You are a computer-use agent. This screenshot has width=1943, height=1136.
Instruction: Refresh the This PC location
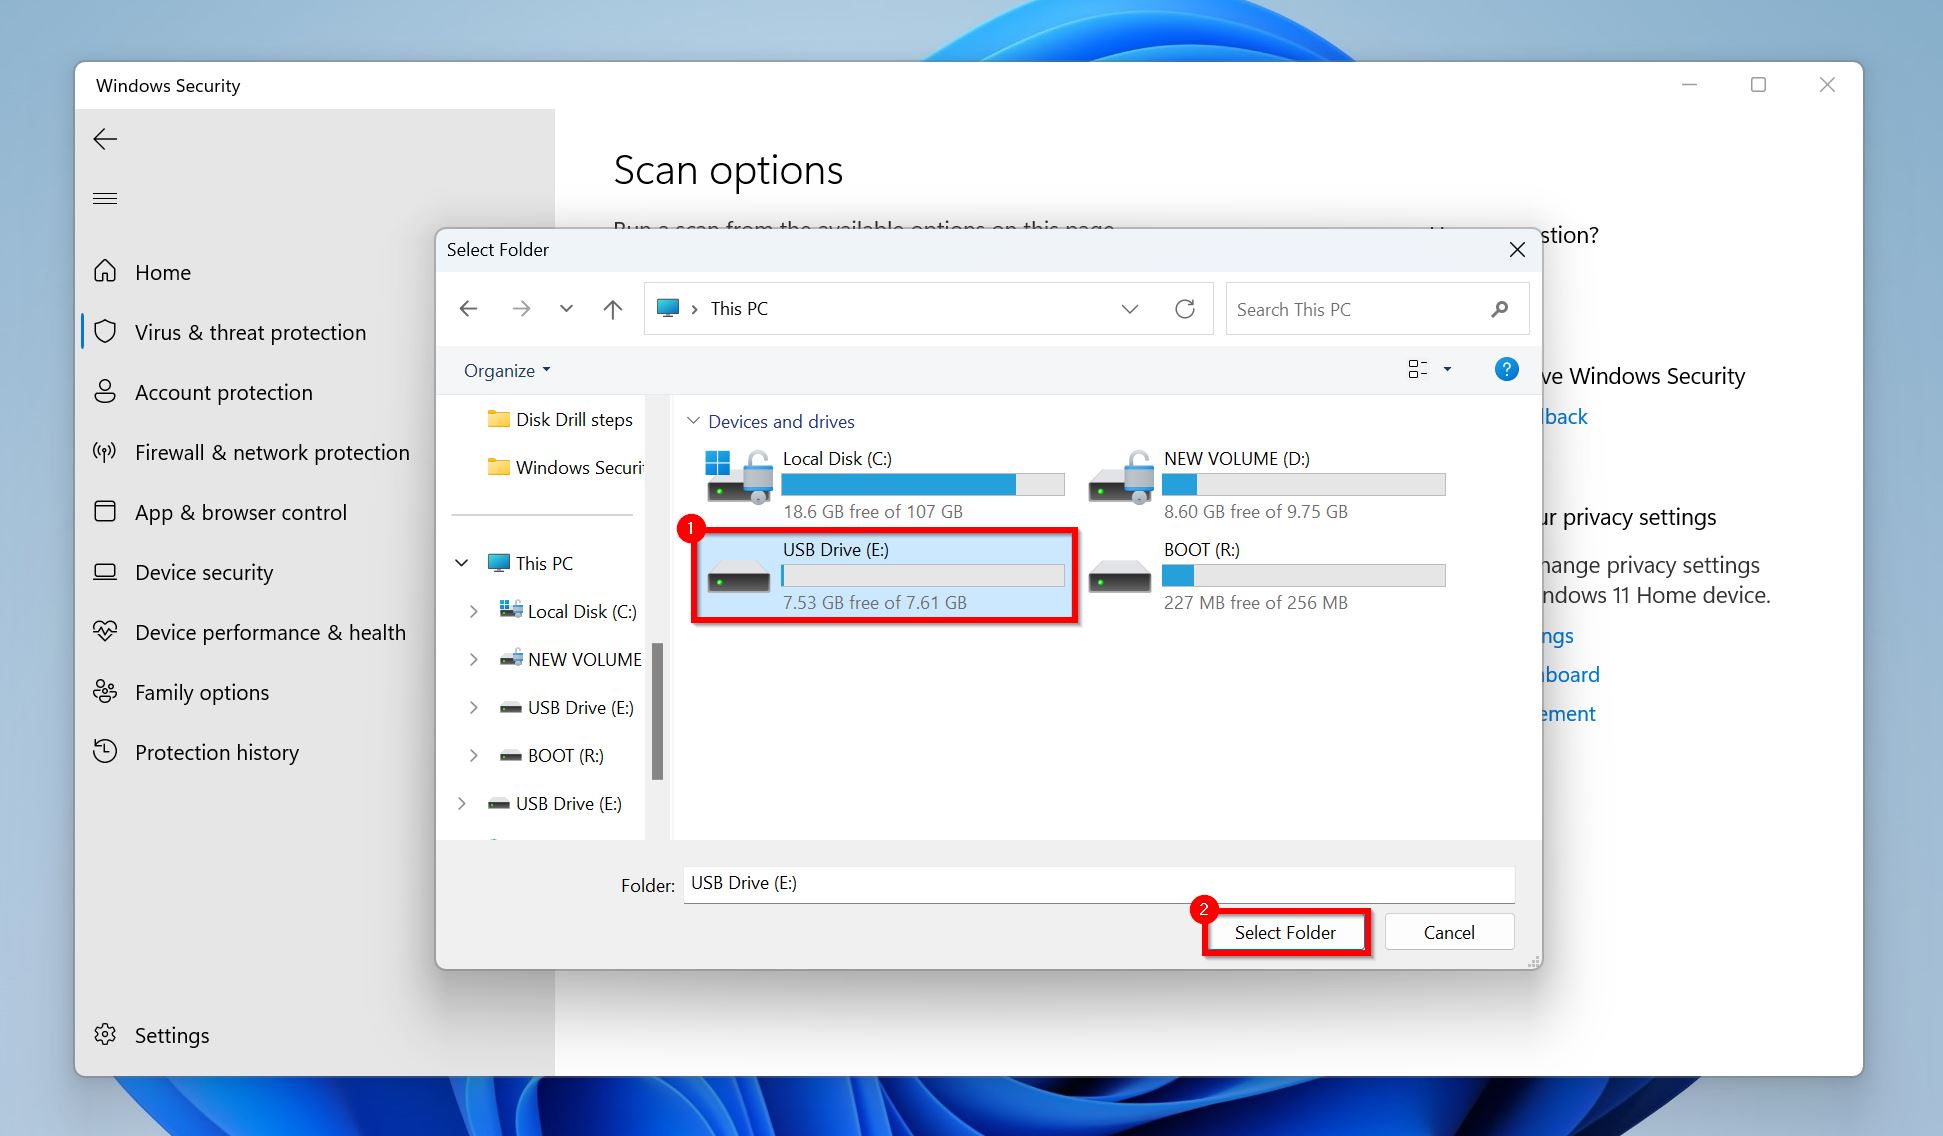(x=1185, y=309)
